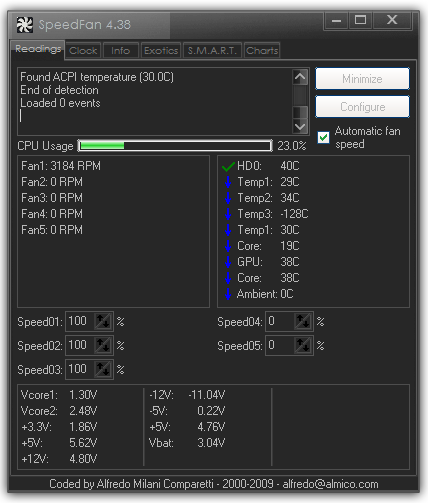
Task: Click the log scroll down arrow
Action: [300, 127]
